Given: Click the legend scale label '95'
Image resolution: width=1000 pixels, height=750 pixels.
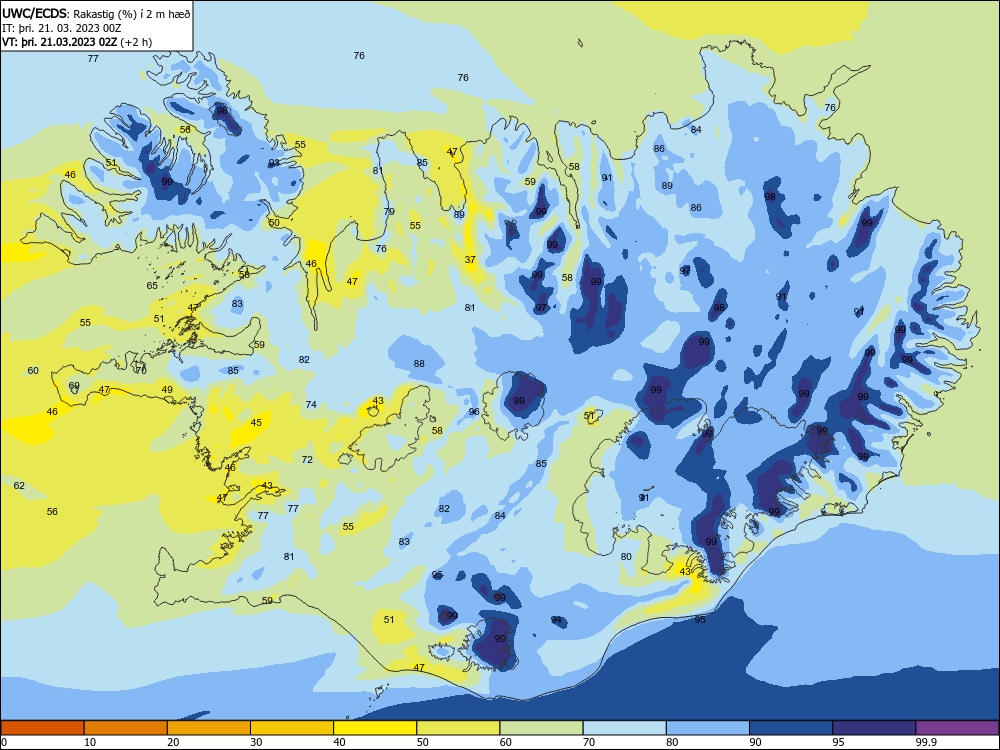Looking at the screenshot, I should tap(838, 742).
